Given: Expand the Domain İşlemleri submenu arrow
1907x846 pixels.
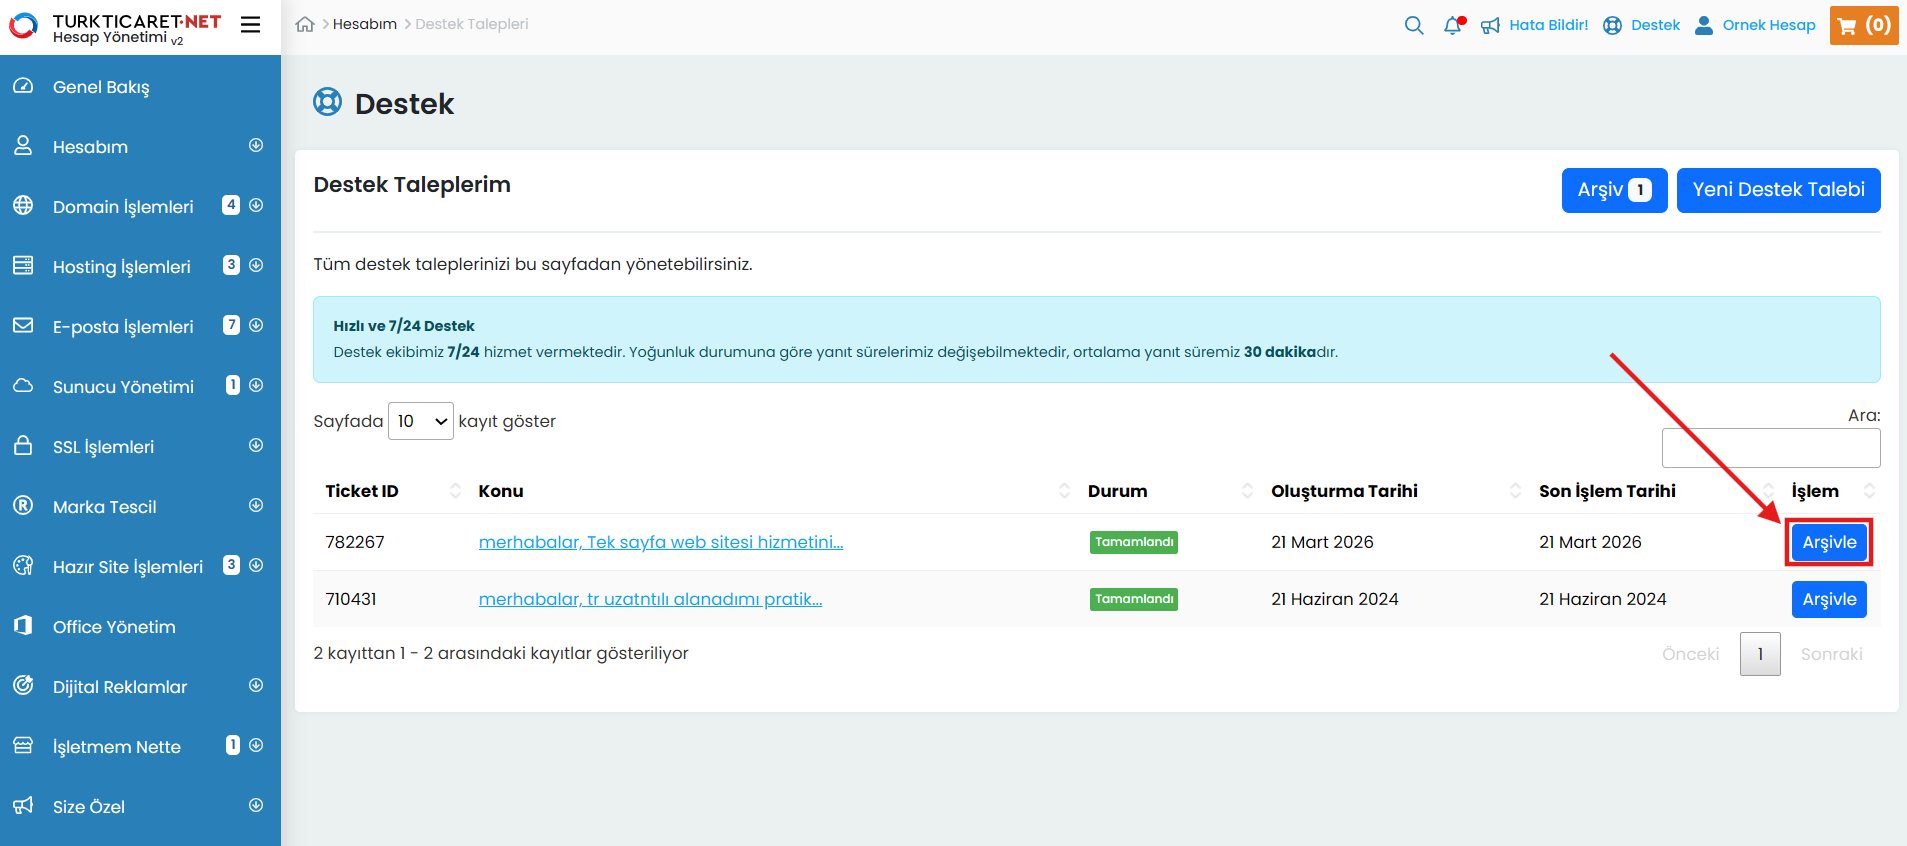Looking at the screenshot, I should pyautogui.click(x=256, y=205).
